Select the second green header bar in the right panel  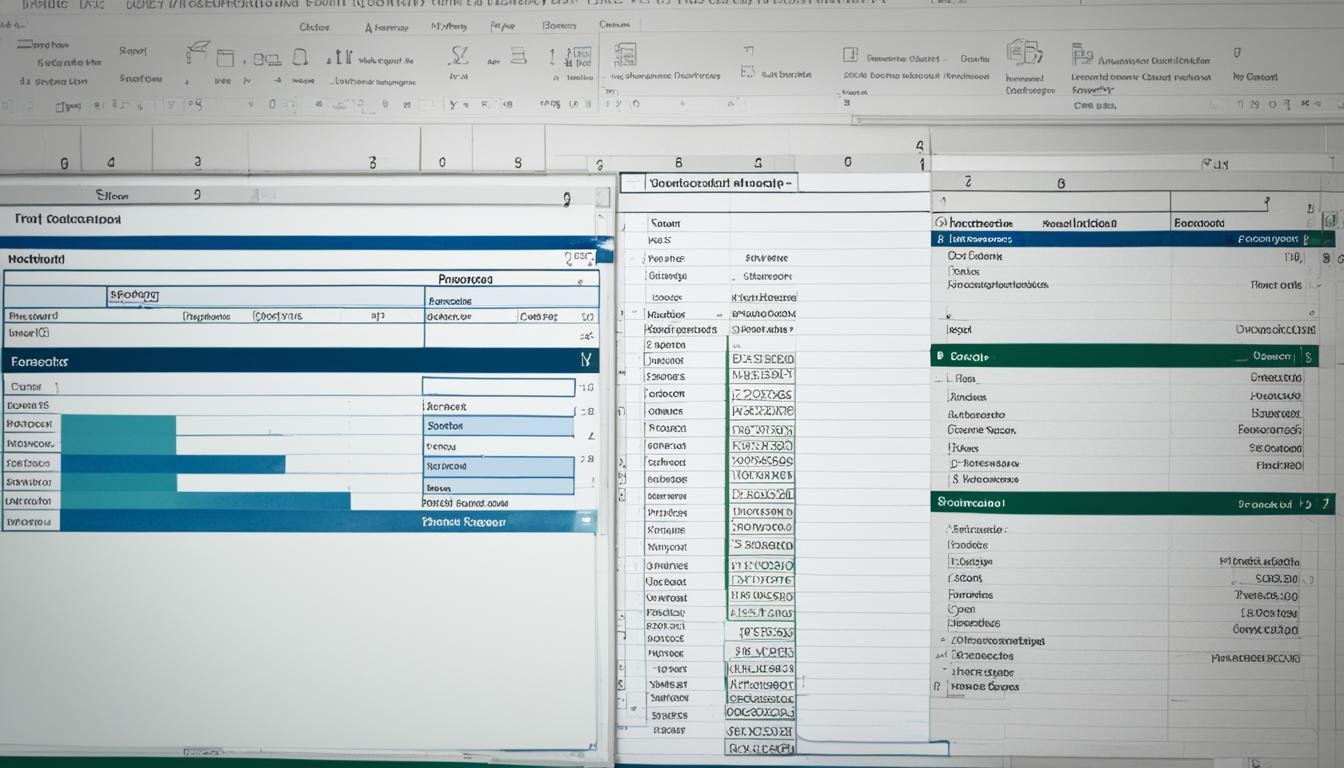[1133, 503]
